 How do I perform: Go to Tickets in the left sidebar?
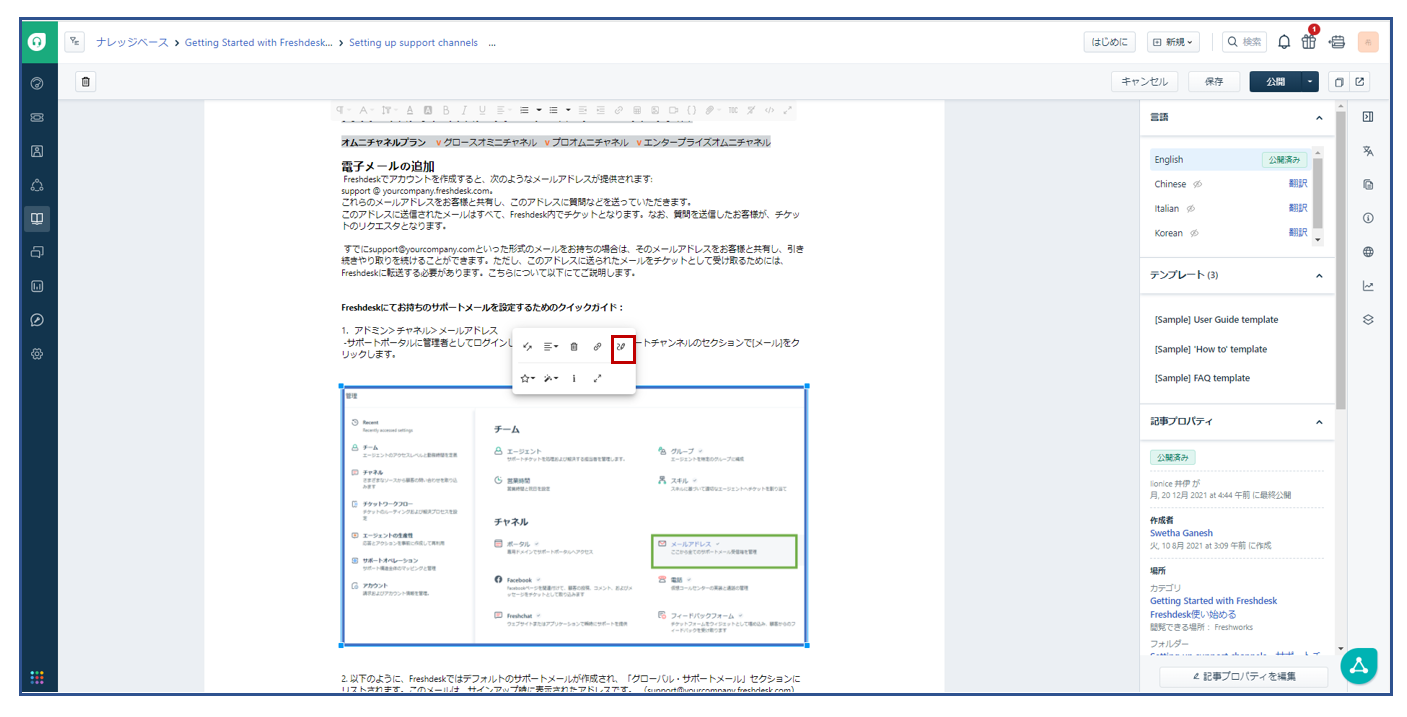[x=37, y=117]
